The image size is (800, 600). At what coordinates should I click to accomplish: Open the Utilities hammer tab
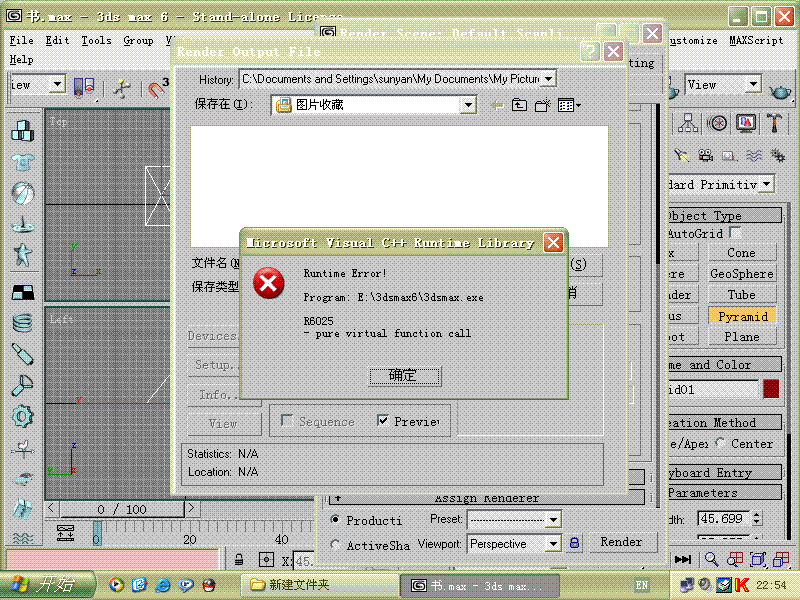pos(774,123)
